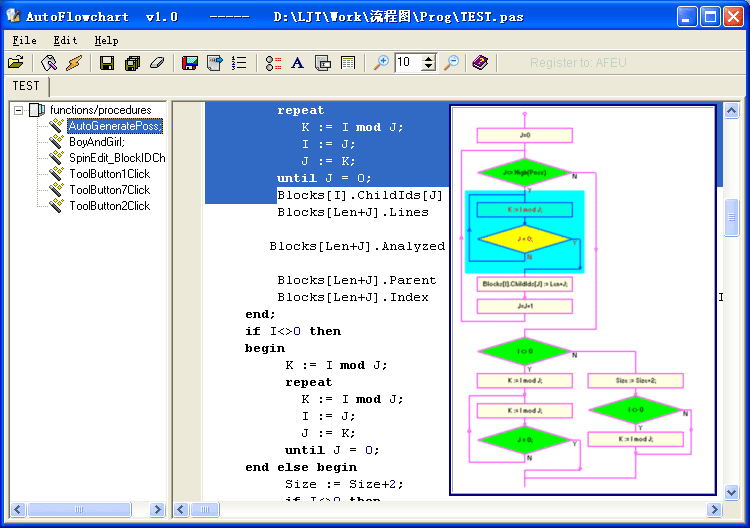Increase zoom value with spinner up arrow

pyautogui.click(x=429, y=58)
